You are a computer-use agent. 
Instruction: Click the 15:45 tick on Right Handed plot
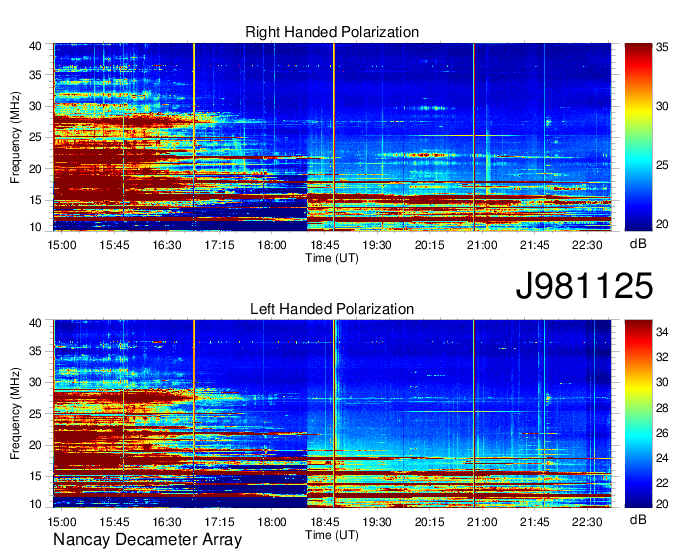[x=114, y=245]
